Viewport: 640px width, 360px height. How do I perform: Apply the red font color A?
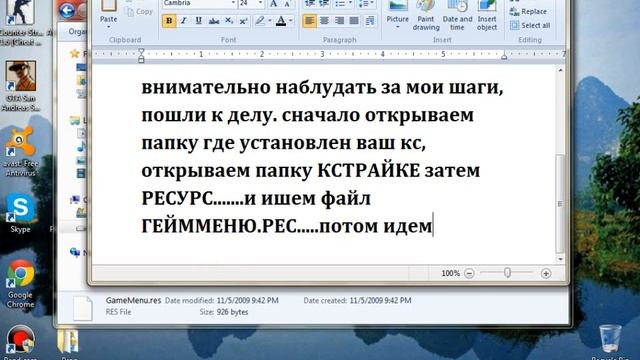tap(281, 21)
